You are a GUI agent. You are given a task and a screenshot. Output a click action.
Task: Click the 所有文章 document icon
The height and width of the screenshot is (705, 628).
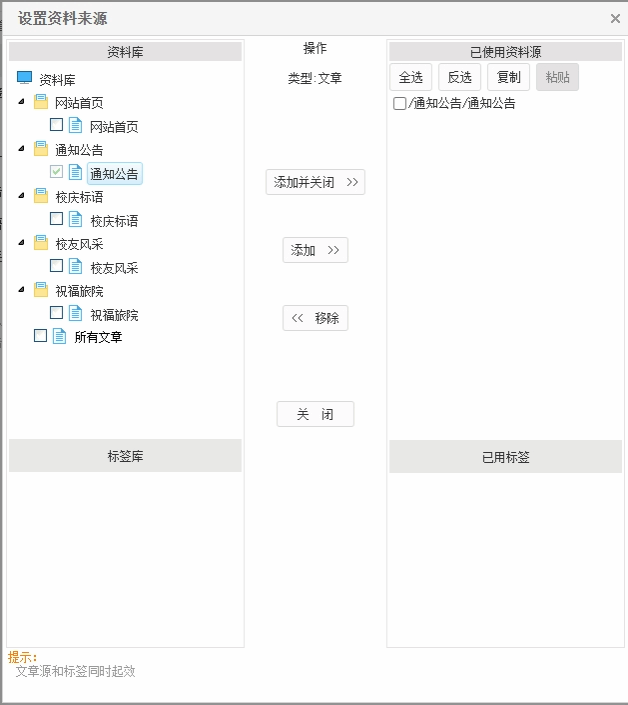click(60, 337)
